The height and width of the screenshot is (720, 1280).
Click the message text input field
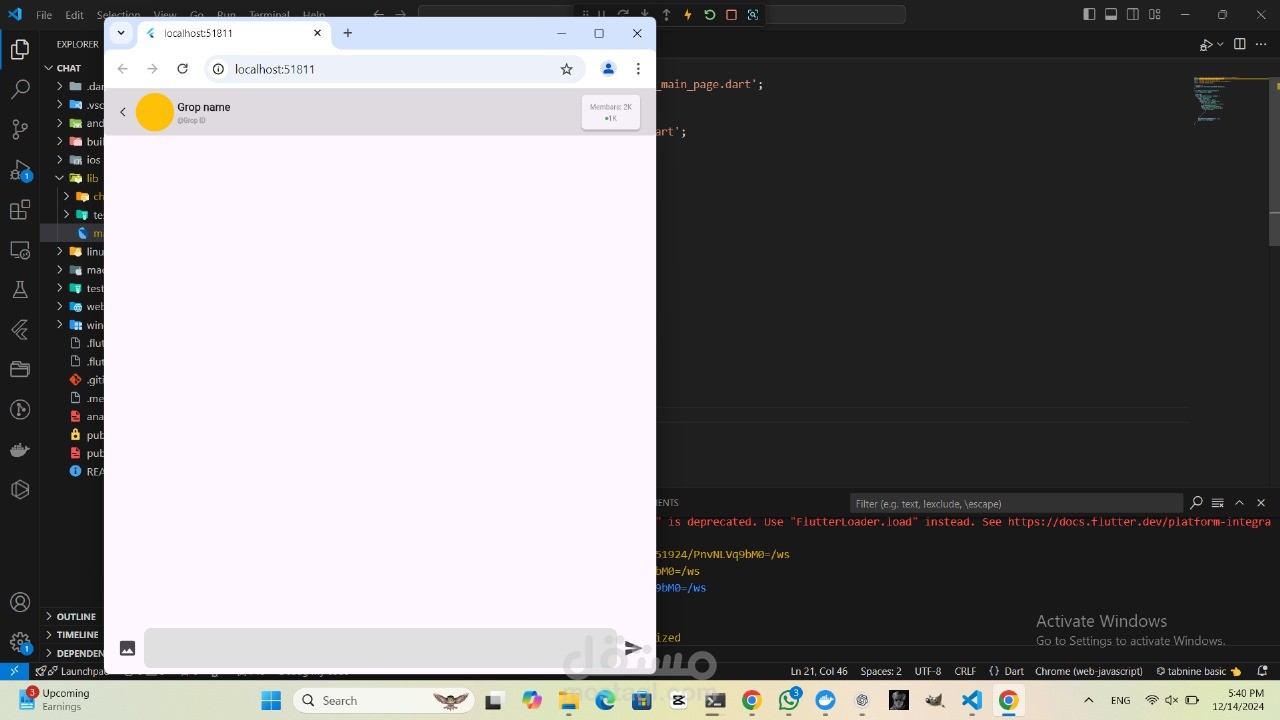pyautogui.click(x=380, y=648)
